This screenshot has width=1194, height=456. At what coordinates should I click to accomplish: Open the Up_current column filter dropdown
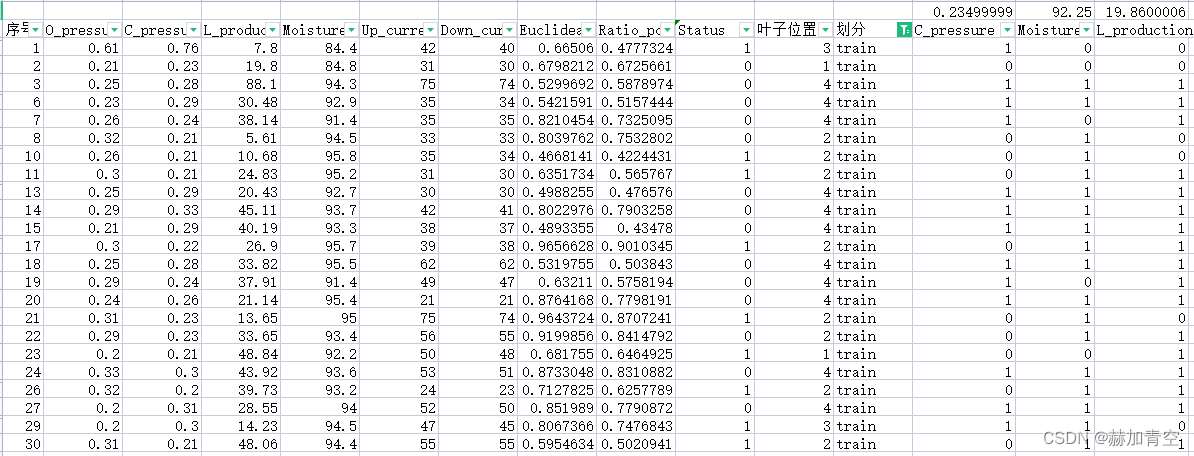[x=430, y=30]
